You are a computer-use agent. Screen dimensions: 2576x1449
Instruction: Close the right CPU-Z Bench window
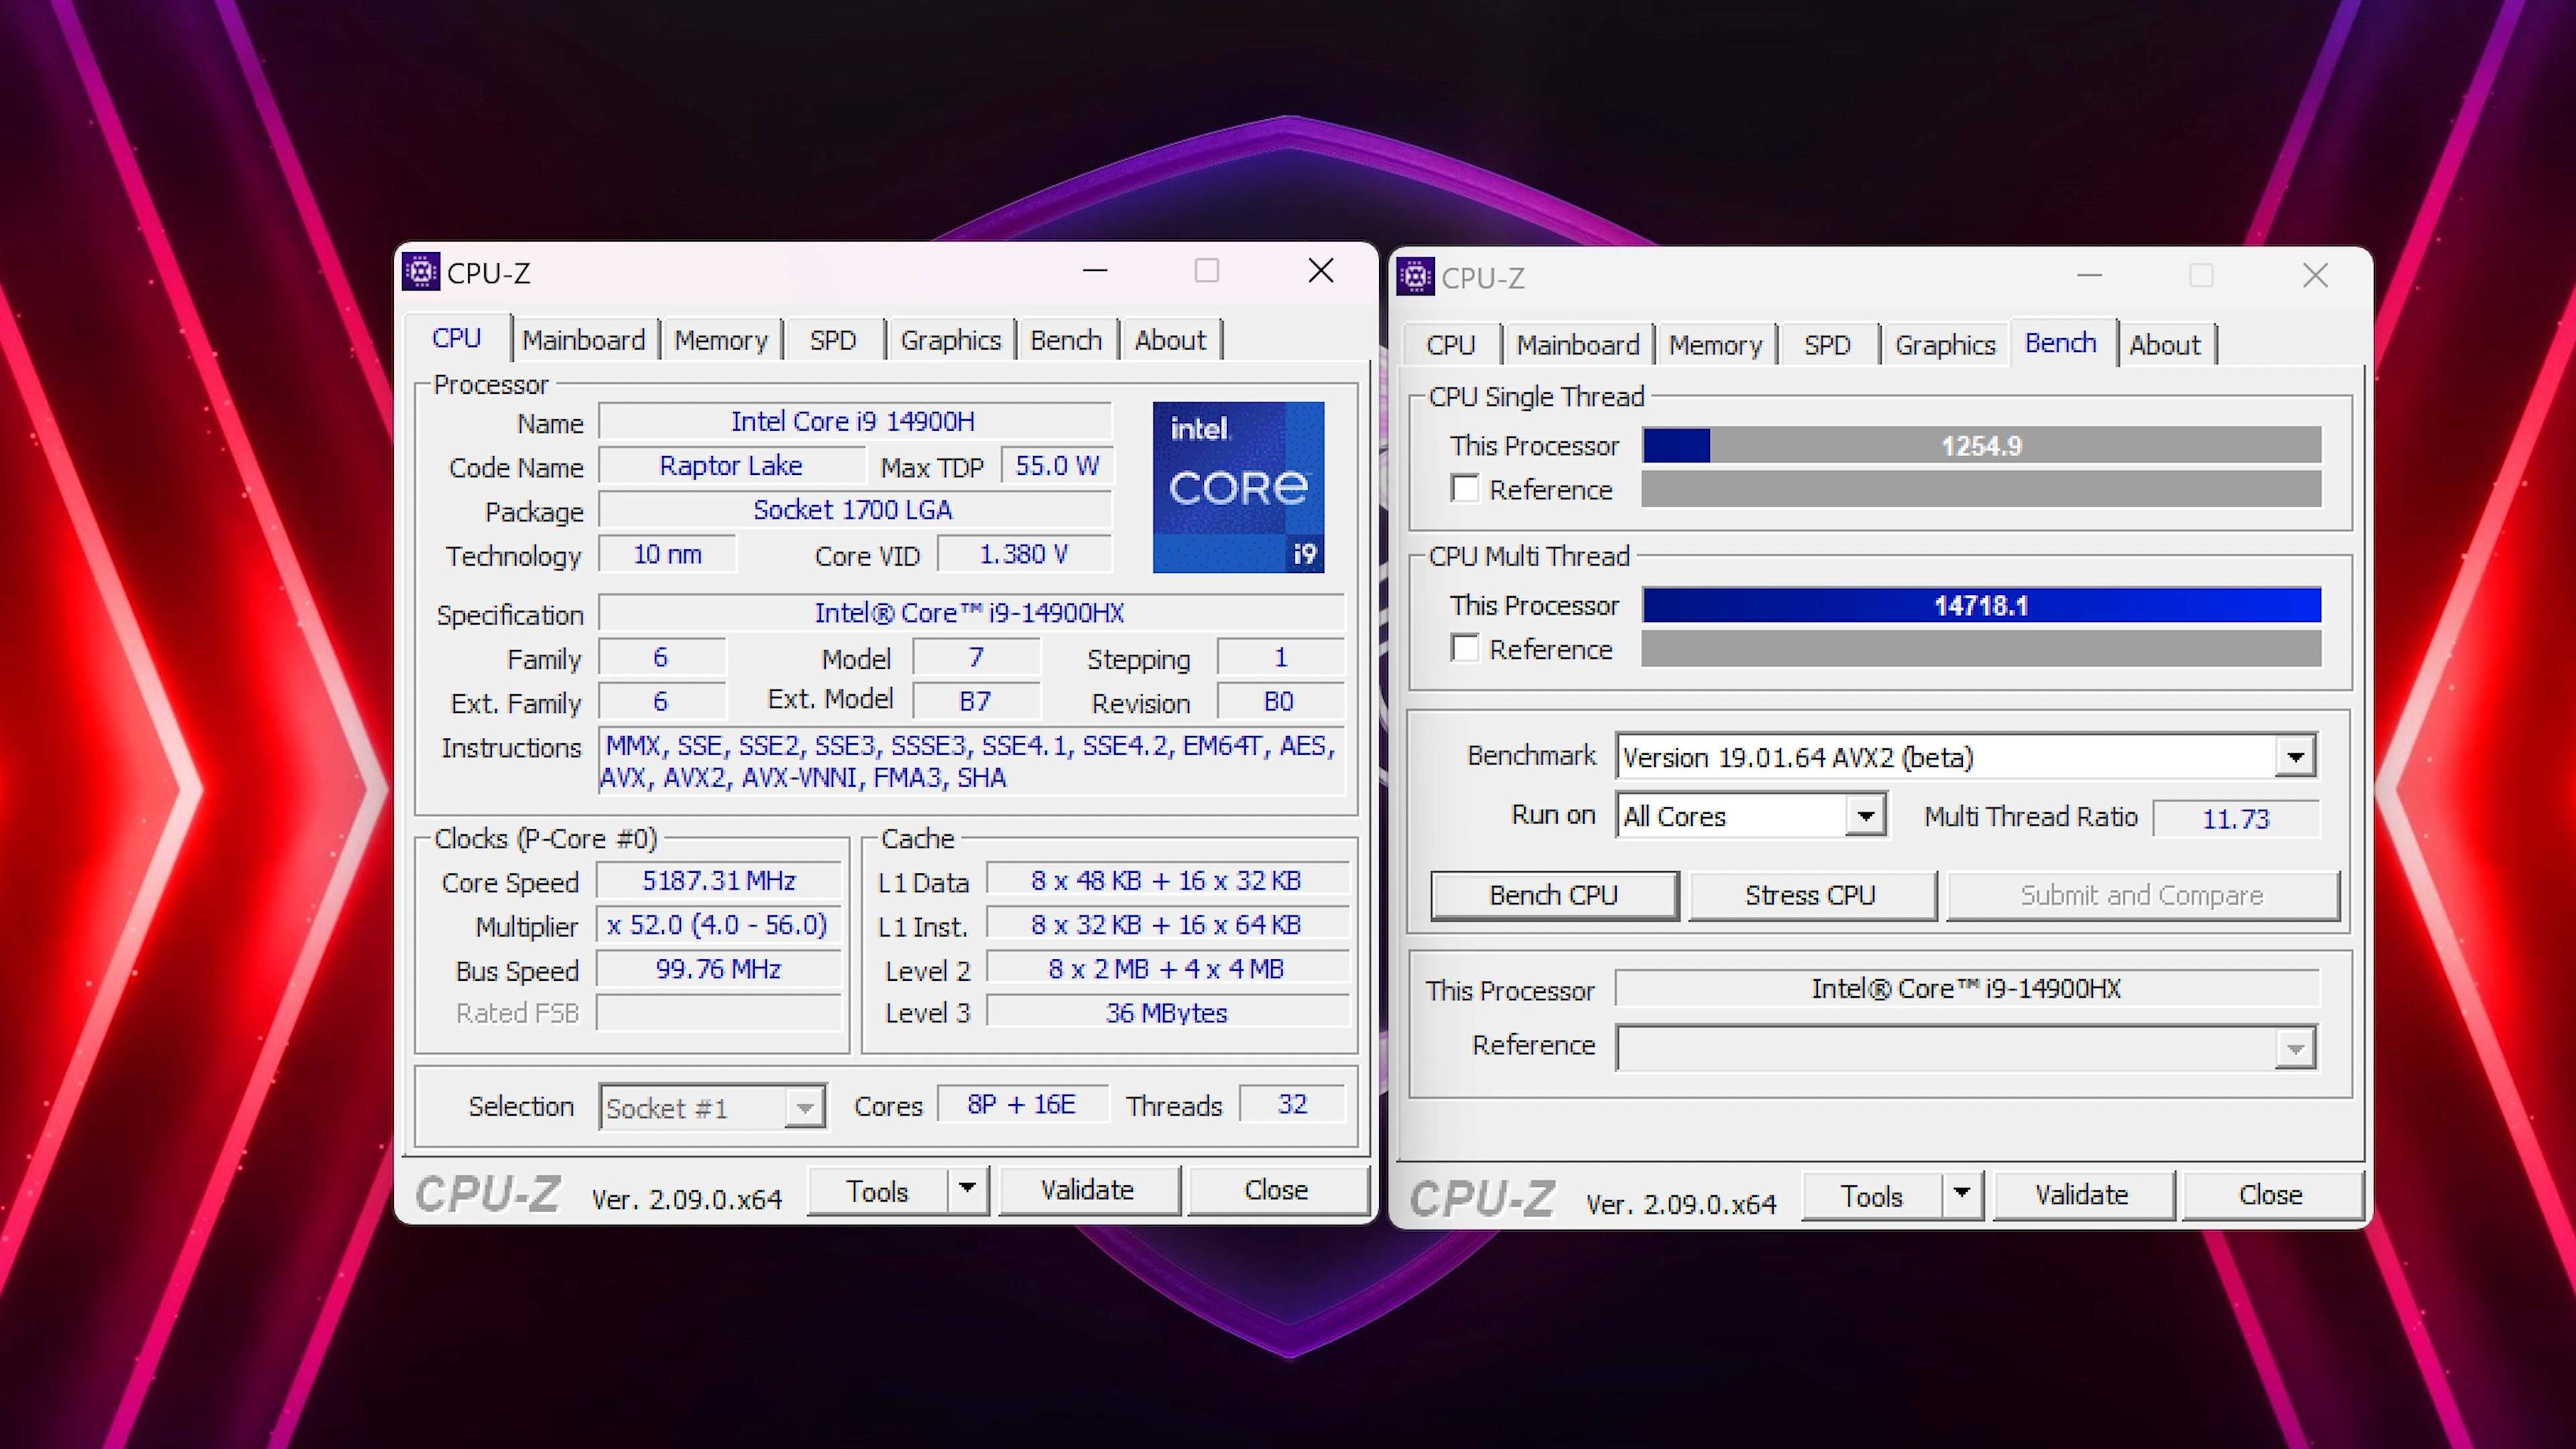(2315, 276)
